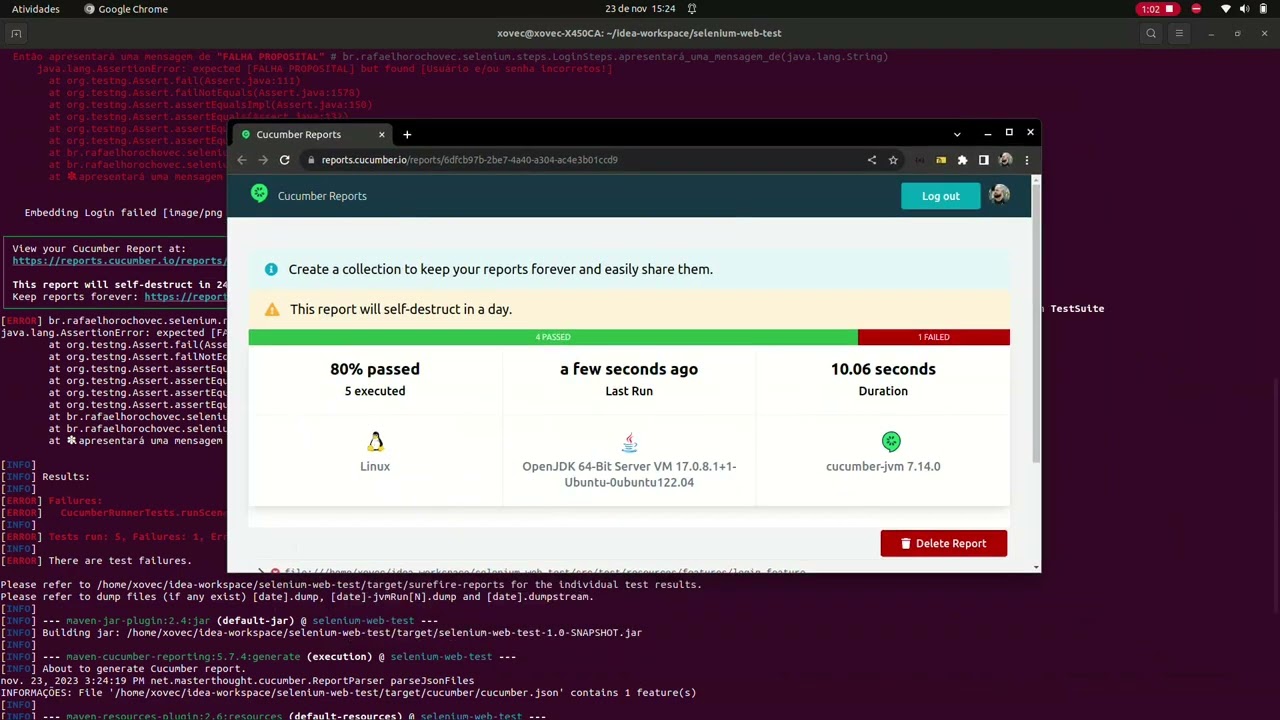
Task: Open Google Chrome app menu in top bar
Action: pos(126,9)
